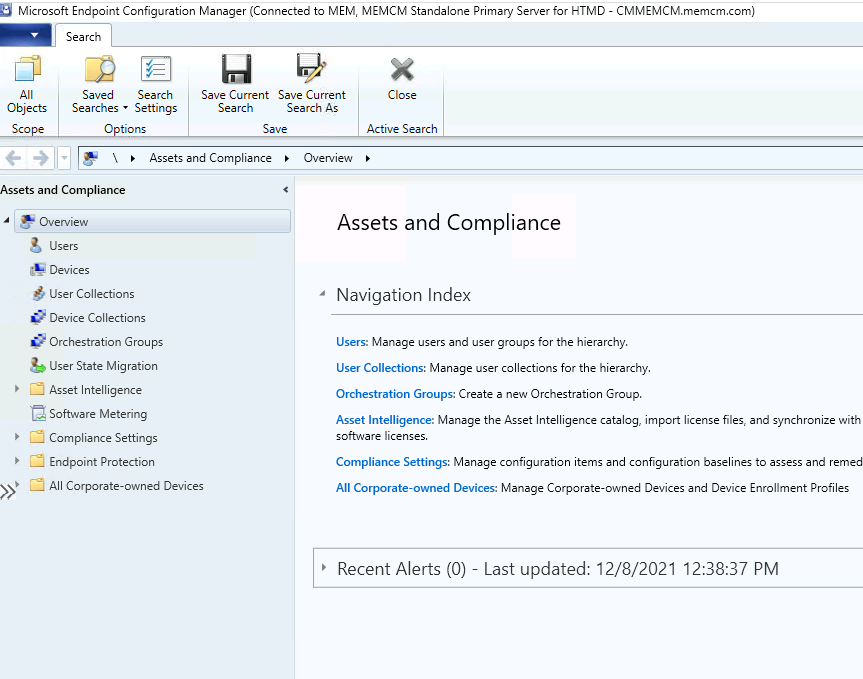This screenshot has height=679, width=863.
Task: Select the Orchestration Groups tree icon
Action: [x=38, y=342]
